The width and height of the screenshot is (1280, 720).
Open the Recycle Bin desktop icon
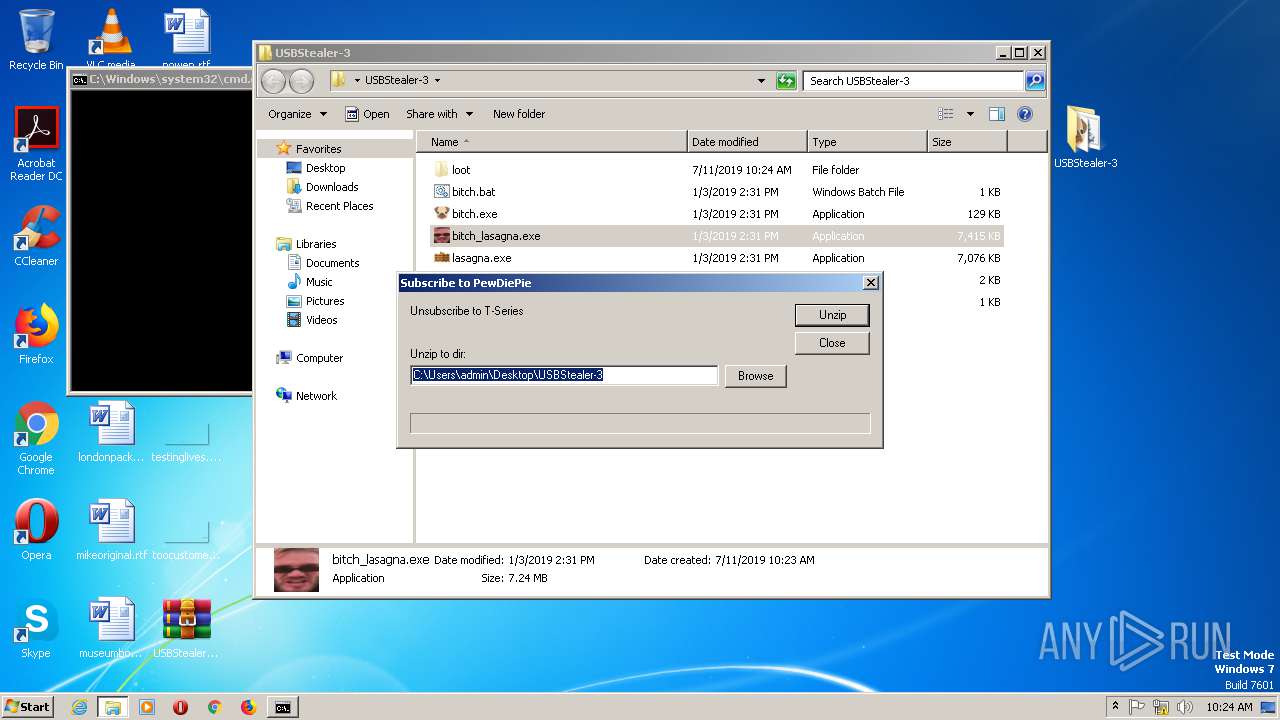click(36, 40)
